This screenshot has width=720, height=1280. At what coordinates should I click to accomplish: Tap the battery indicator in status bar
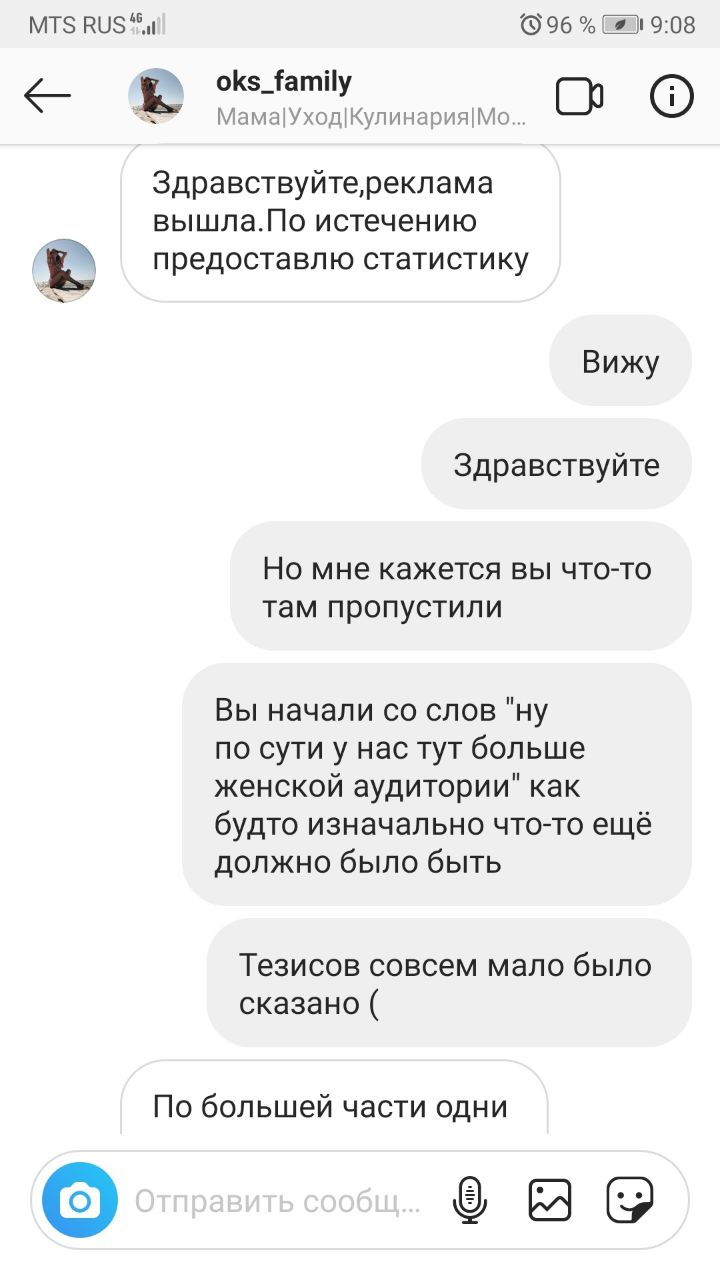coord(622,24)
